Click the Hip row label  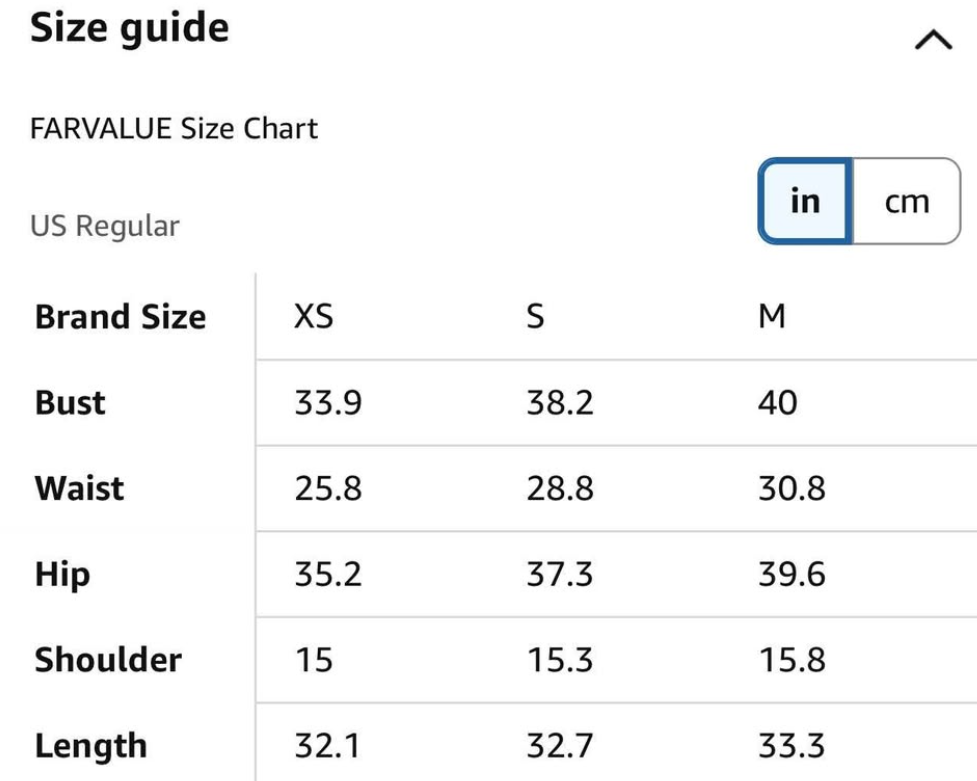coord(62,575)
